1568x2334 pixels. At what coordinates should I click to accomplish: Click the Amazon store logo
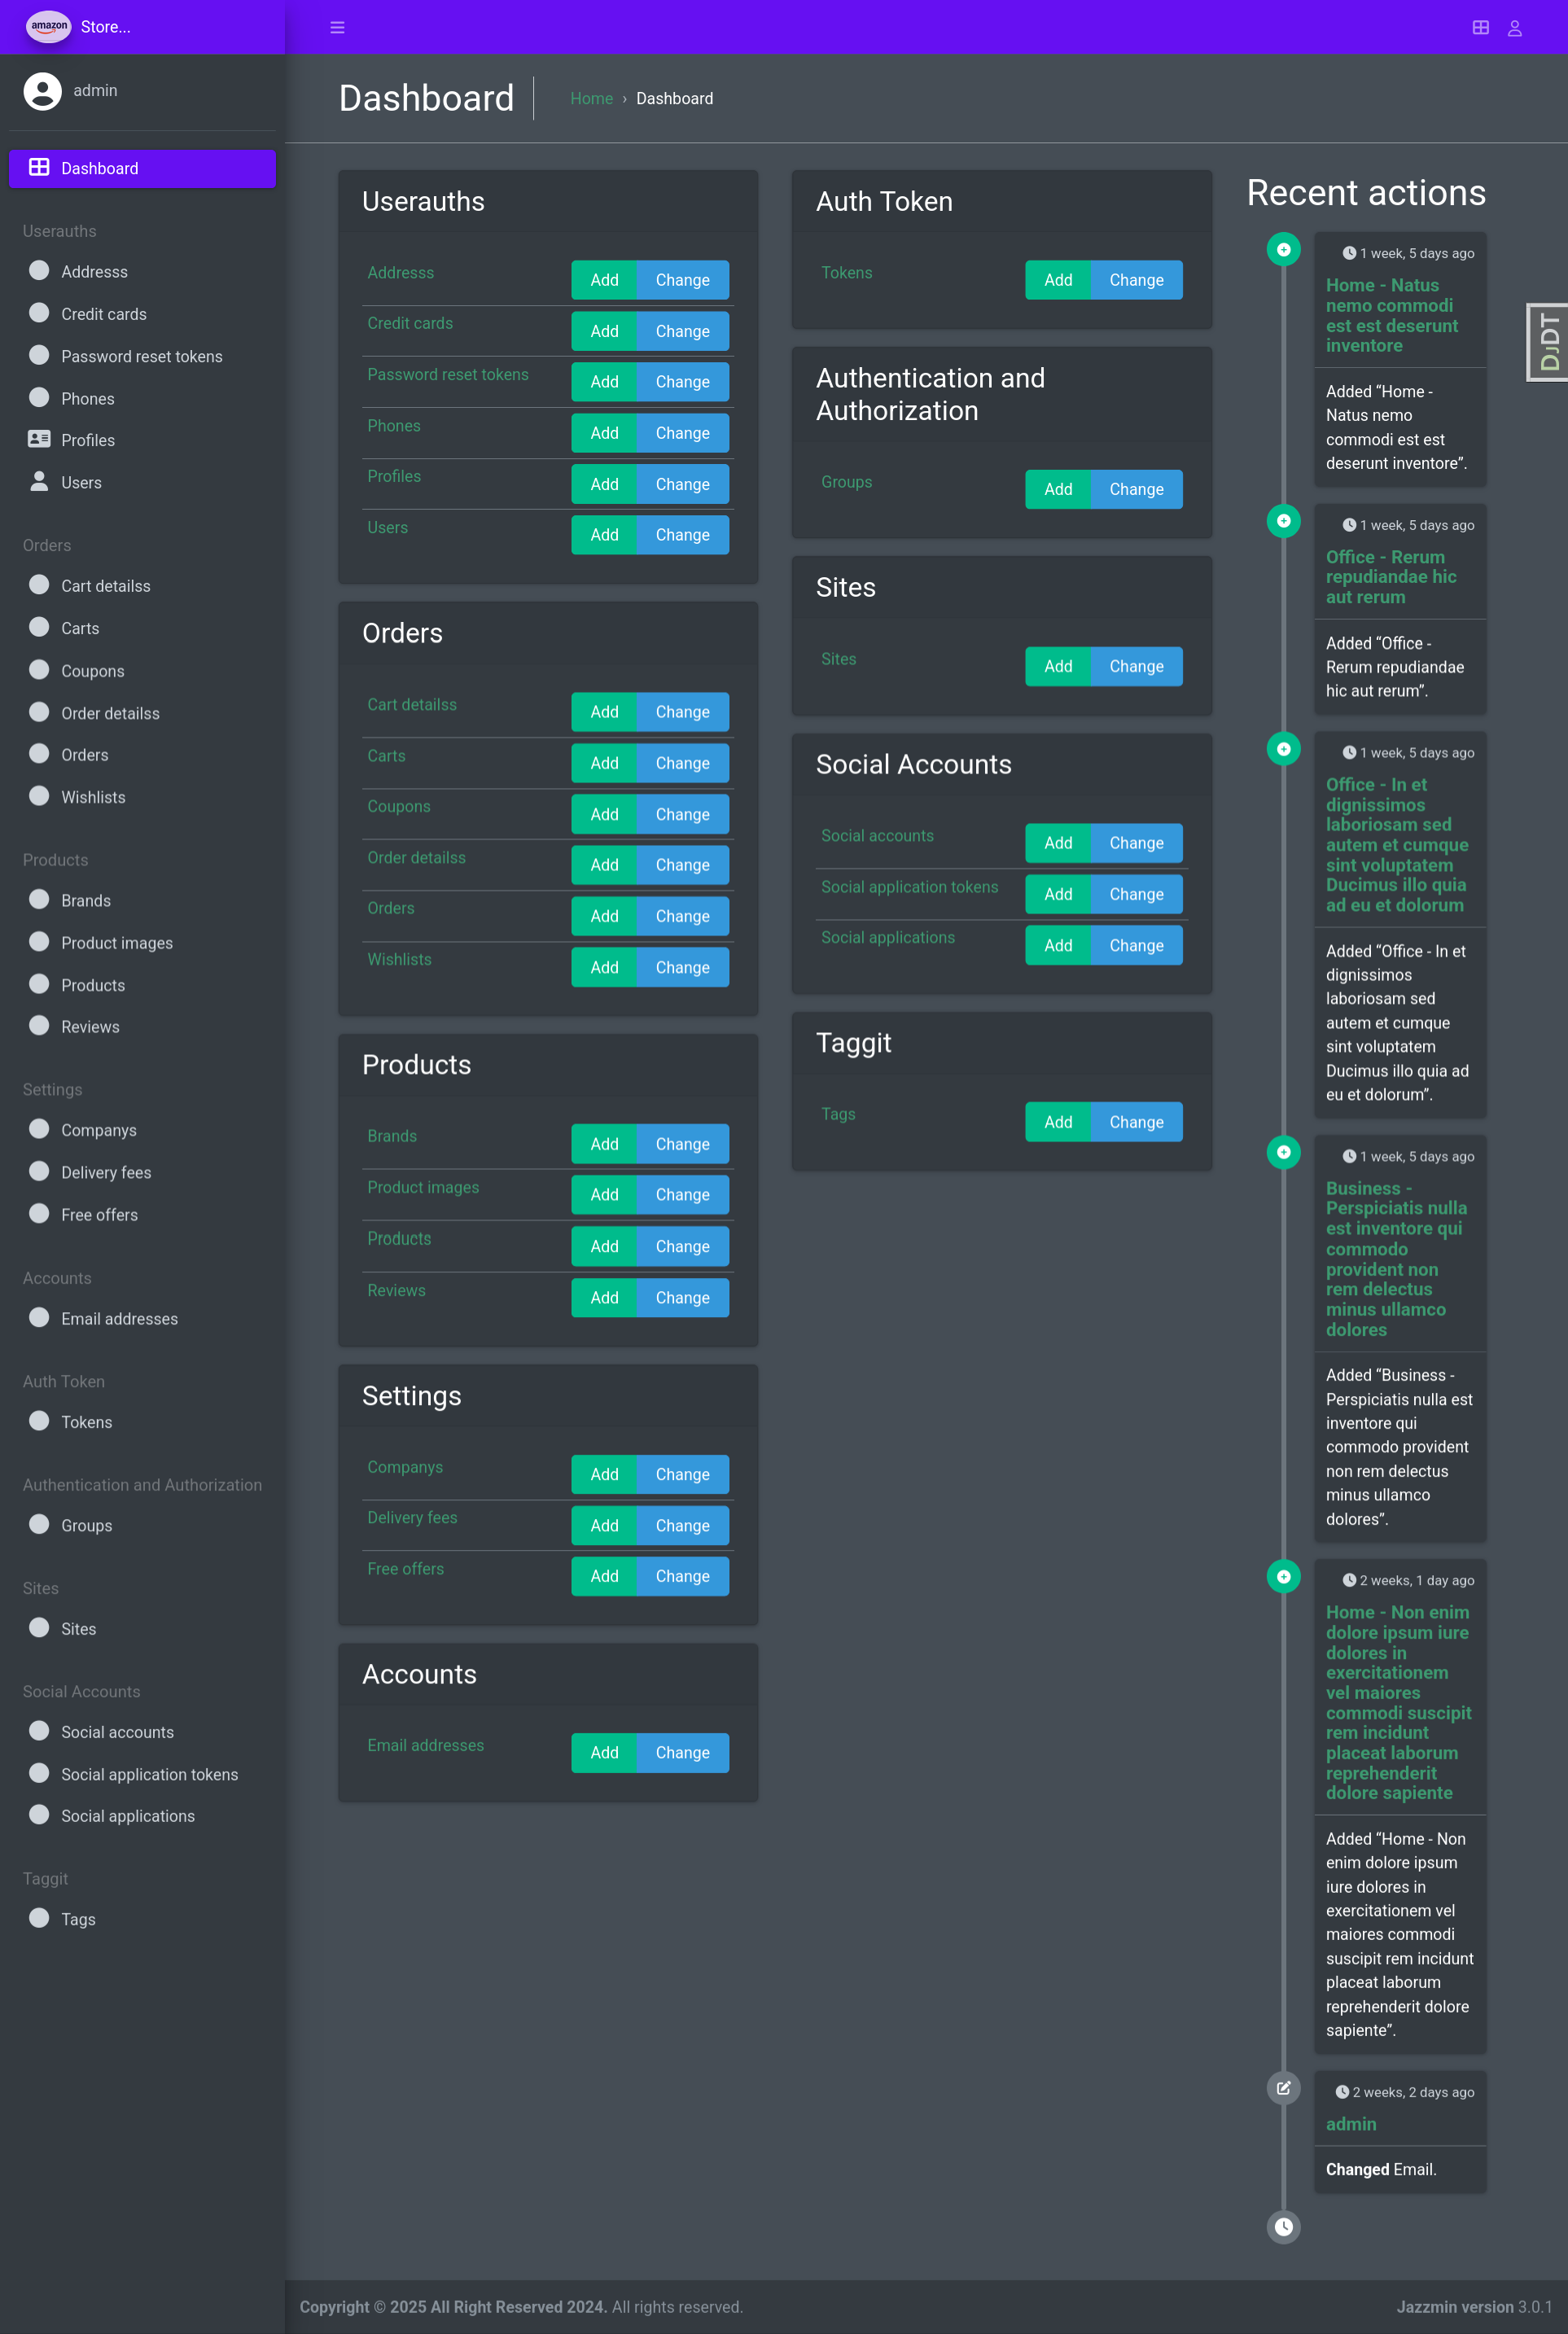coord(48,26)
